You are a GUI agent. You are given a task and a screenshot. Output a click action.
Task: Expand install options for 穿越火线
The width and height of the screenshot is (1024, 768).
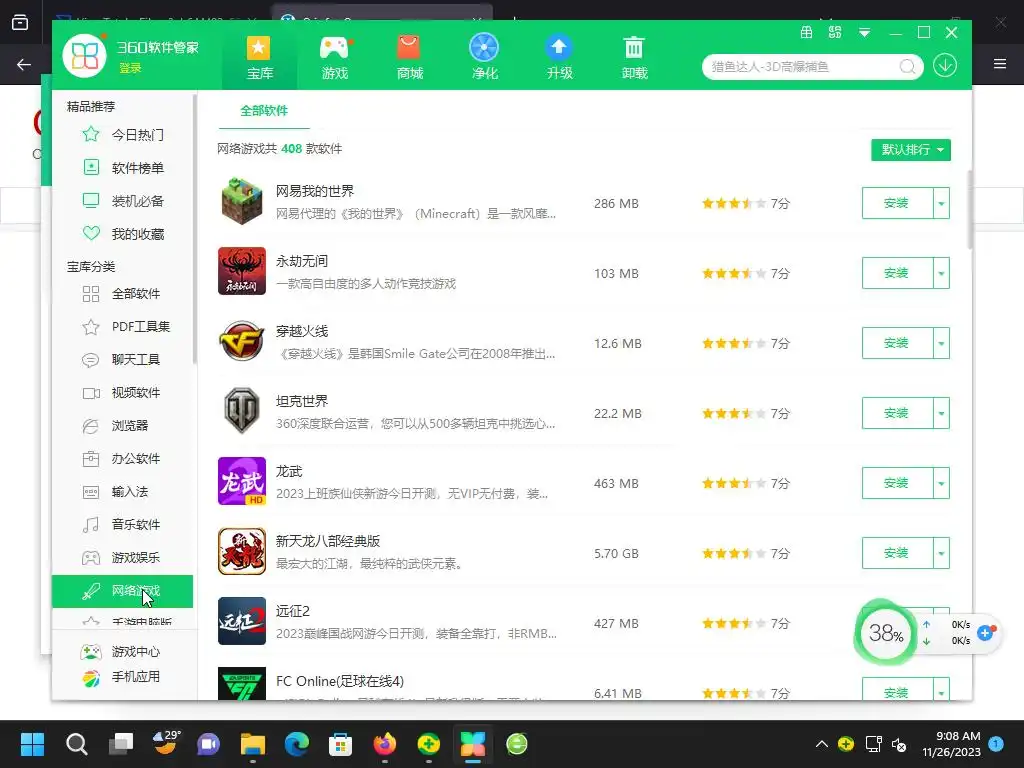941,343
